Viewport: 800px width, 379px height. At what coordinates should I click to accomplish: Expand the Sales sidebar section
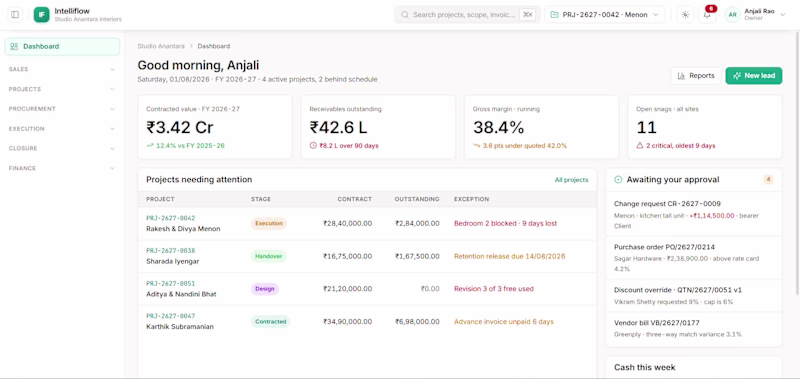(62, 69)
